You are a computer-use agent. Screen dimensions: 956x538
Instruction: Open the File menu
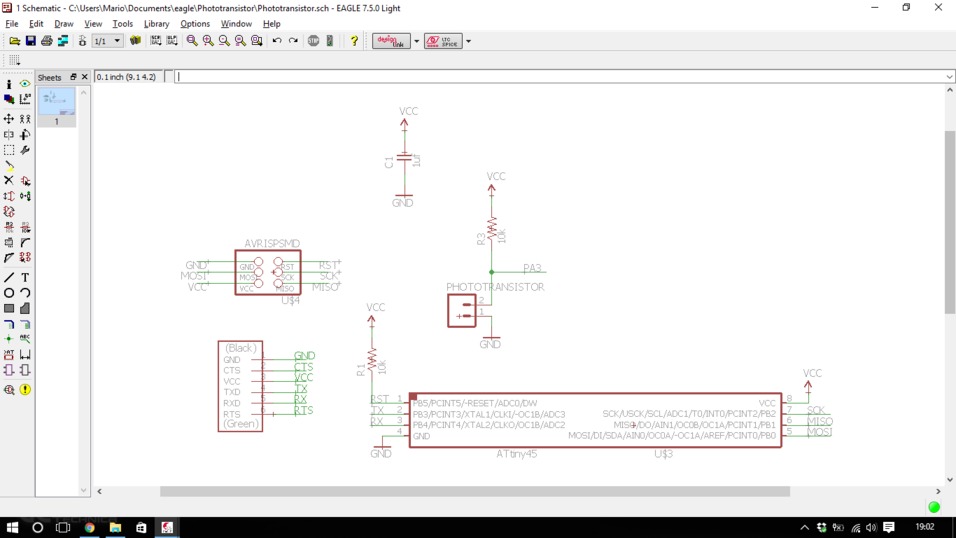pos(12,24)
